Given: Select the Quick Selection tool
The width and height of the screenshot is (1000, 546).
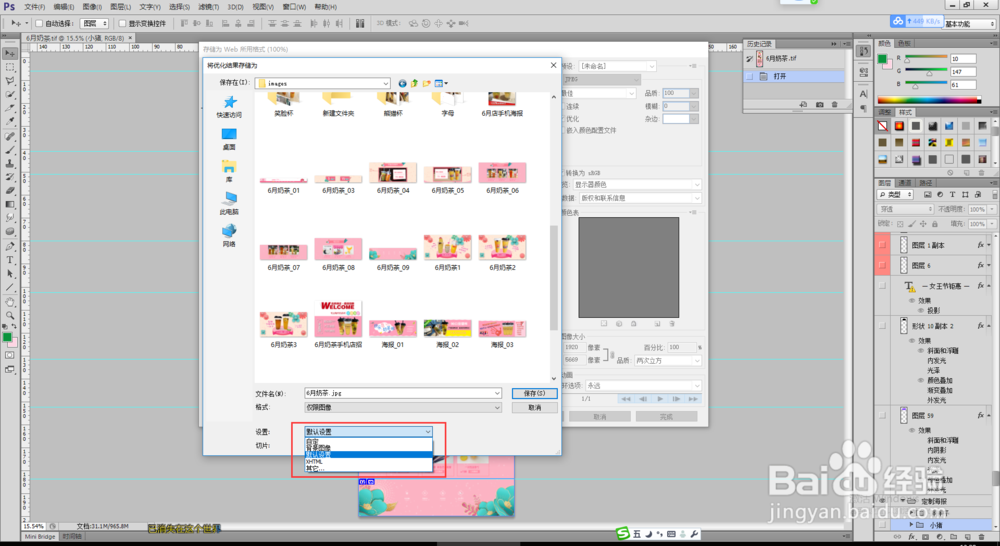Looking at the screenshot, I should 10,94.
